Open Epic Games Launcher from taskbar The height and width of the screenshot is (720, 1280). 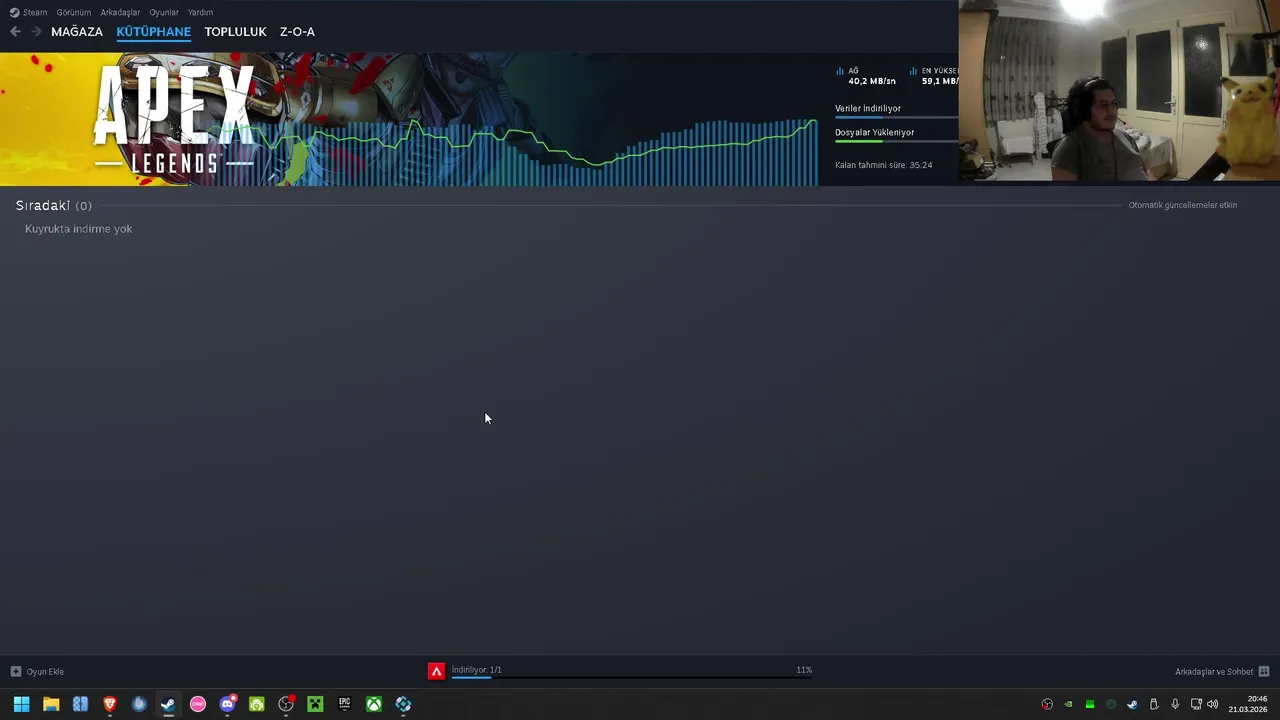click(x=344, y=704)
